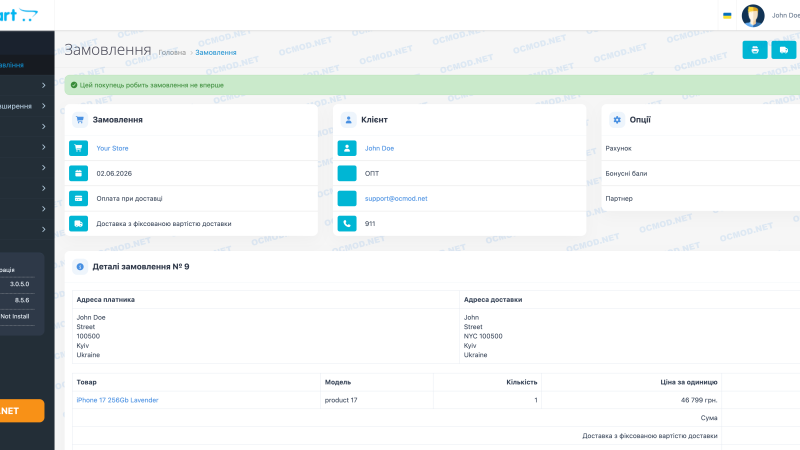Click the phone icon beside 911
The image size is (800, 450).
[x=347, y=223]
